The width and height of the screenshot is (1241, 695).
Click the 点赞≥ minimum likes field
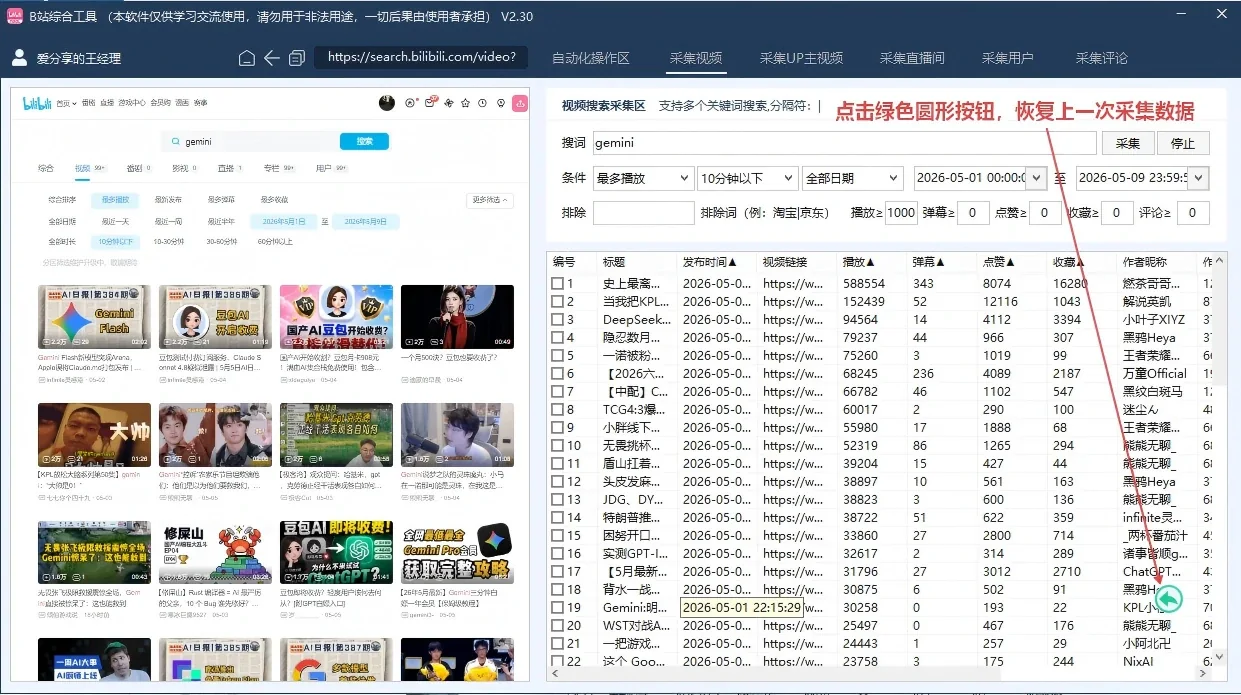coord(1045,212)
